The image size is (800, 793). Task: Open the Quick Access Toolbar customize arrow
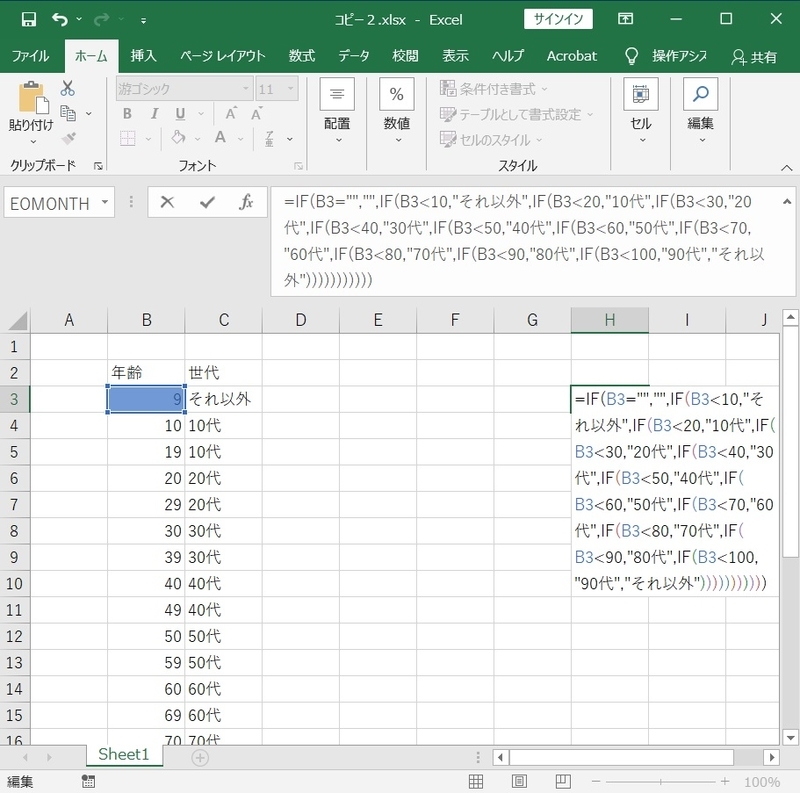pos(143,20)
